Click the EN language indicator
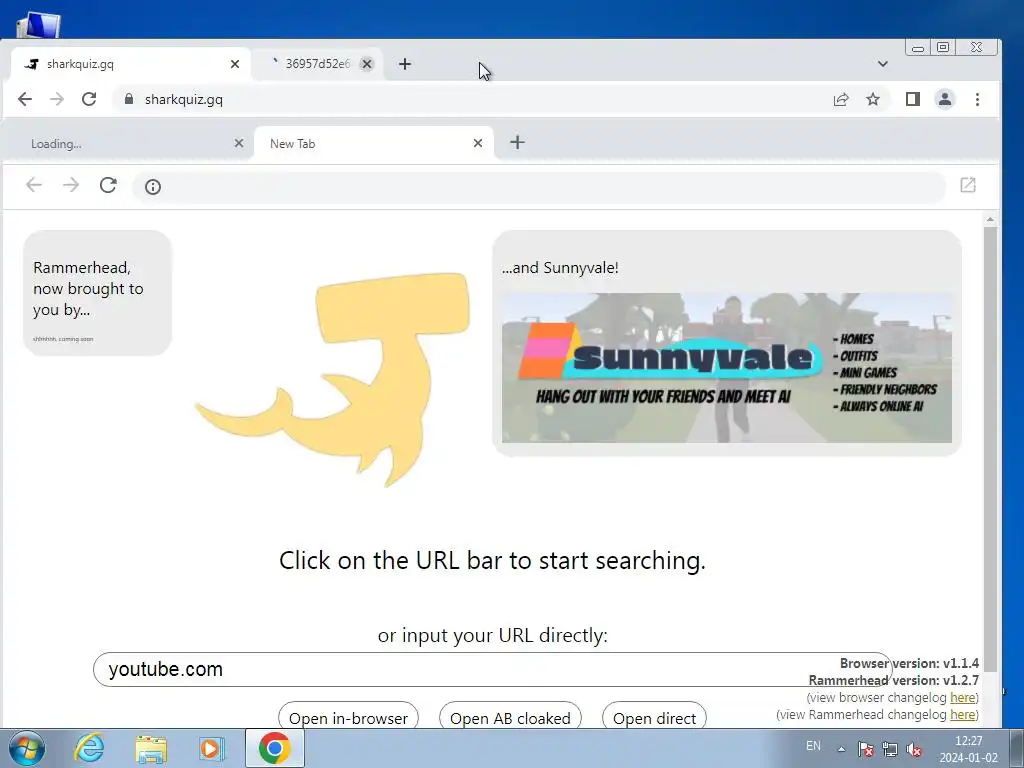The height and width of the screenshot is (768, 1024). [x=813, y=746]
